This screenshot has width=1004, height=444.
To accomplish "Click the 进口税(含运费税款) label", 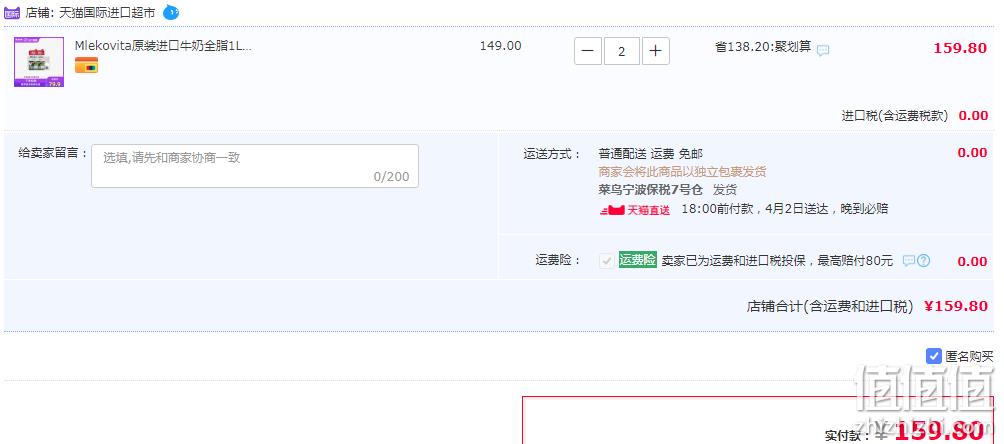I will point(895,116).
